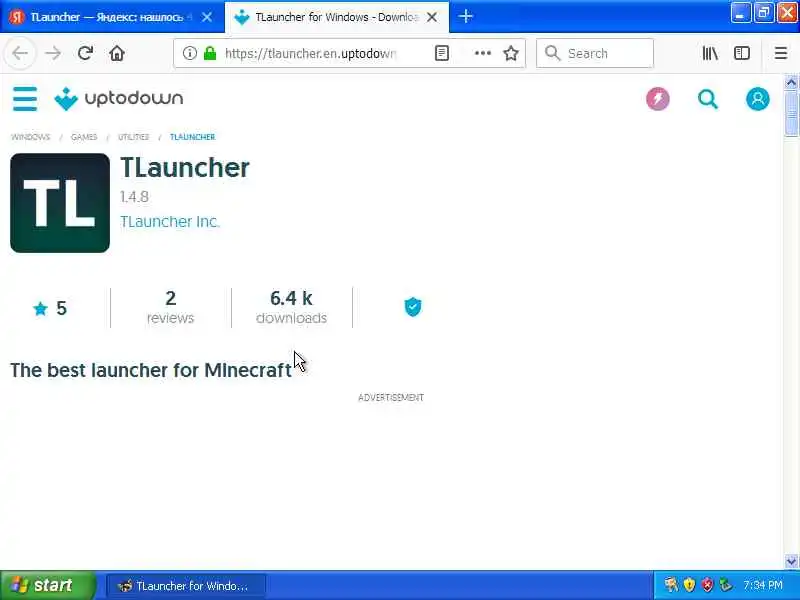Click the taskbar clock 7:34 PM
Image resolution: width=800 pixels, height=600 pixels.
(763, 585)
